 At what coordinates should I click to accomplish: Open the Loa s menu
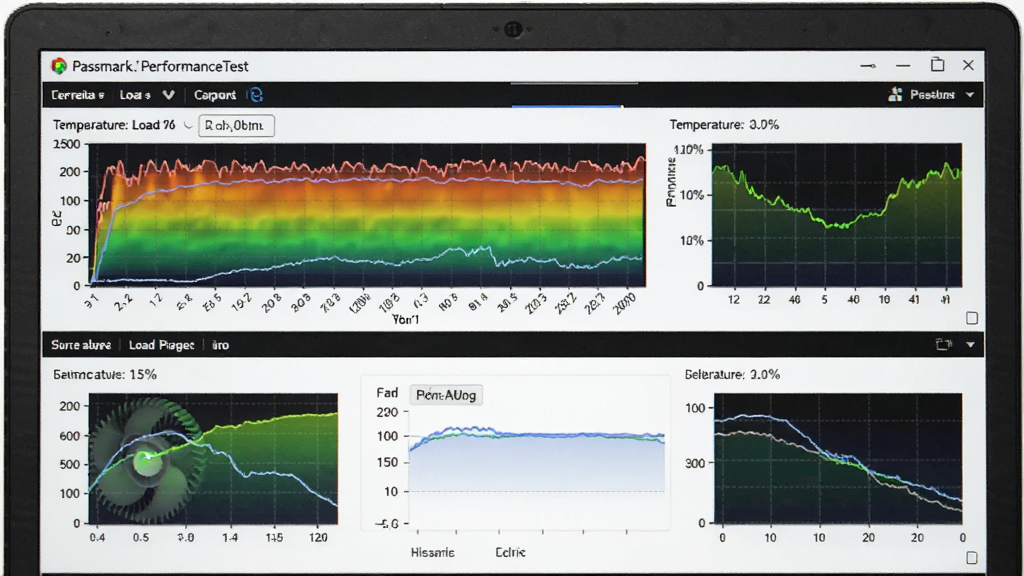tap(135, 95)
